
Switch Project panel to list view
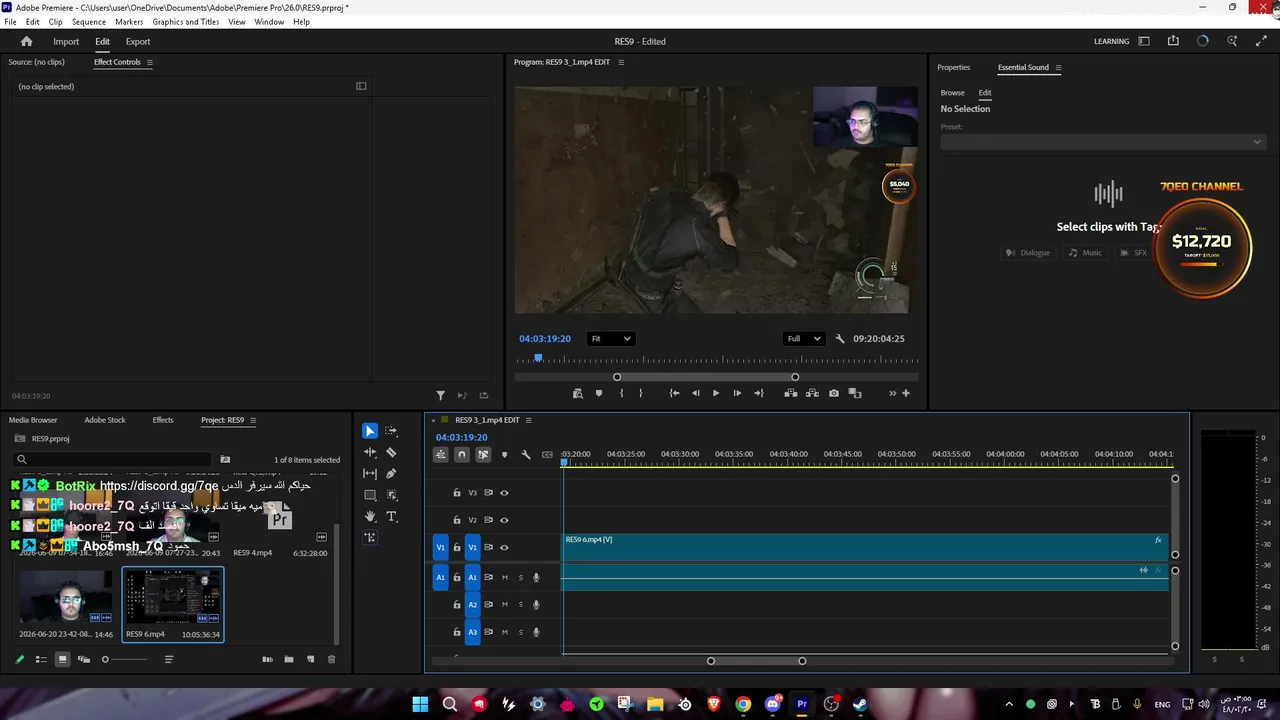(41, 659)
